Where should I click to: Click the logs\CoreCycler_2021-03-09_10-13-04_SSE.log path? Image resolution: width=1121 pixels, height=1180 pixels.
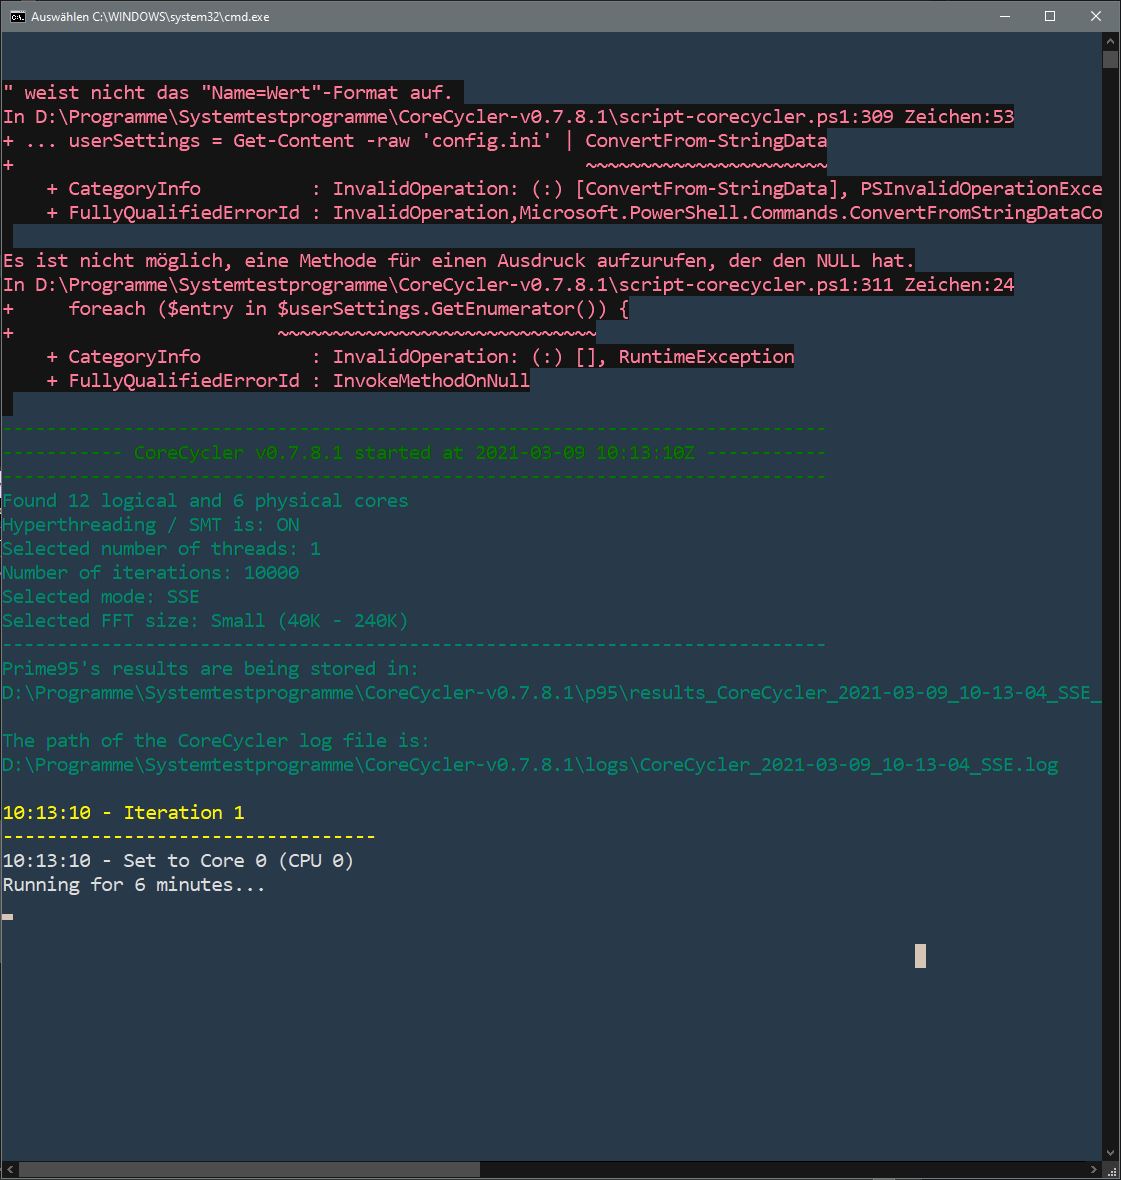(530, 765)
